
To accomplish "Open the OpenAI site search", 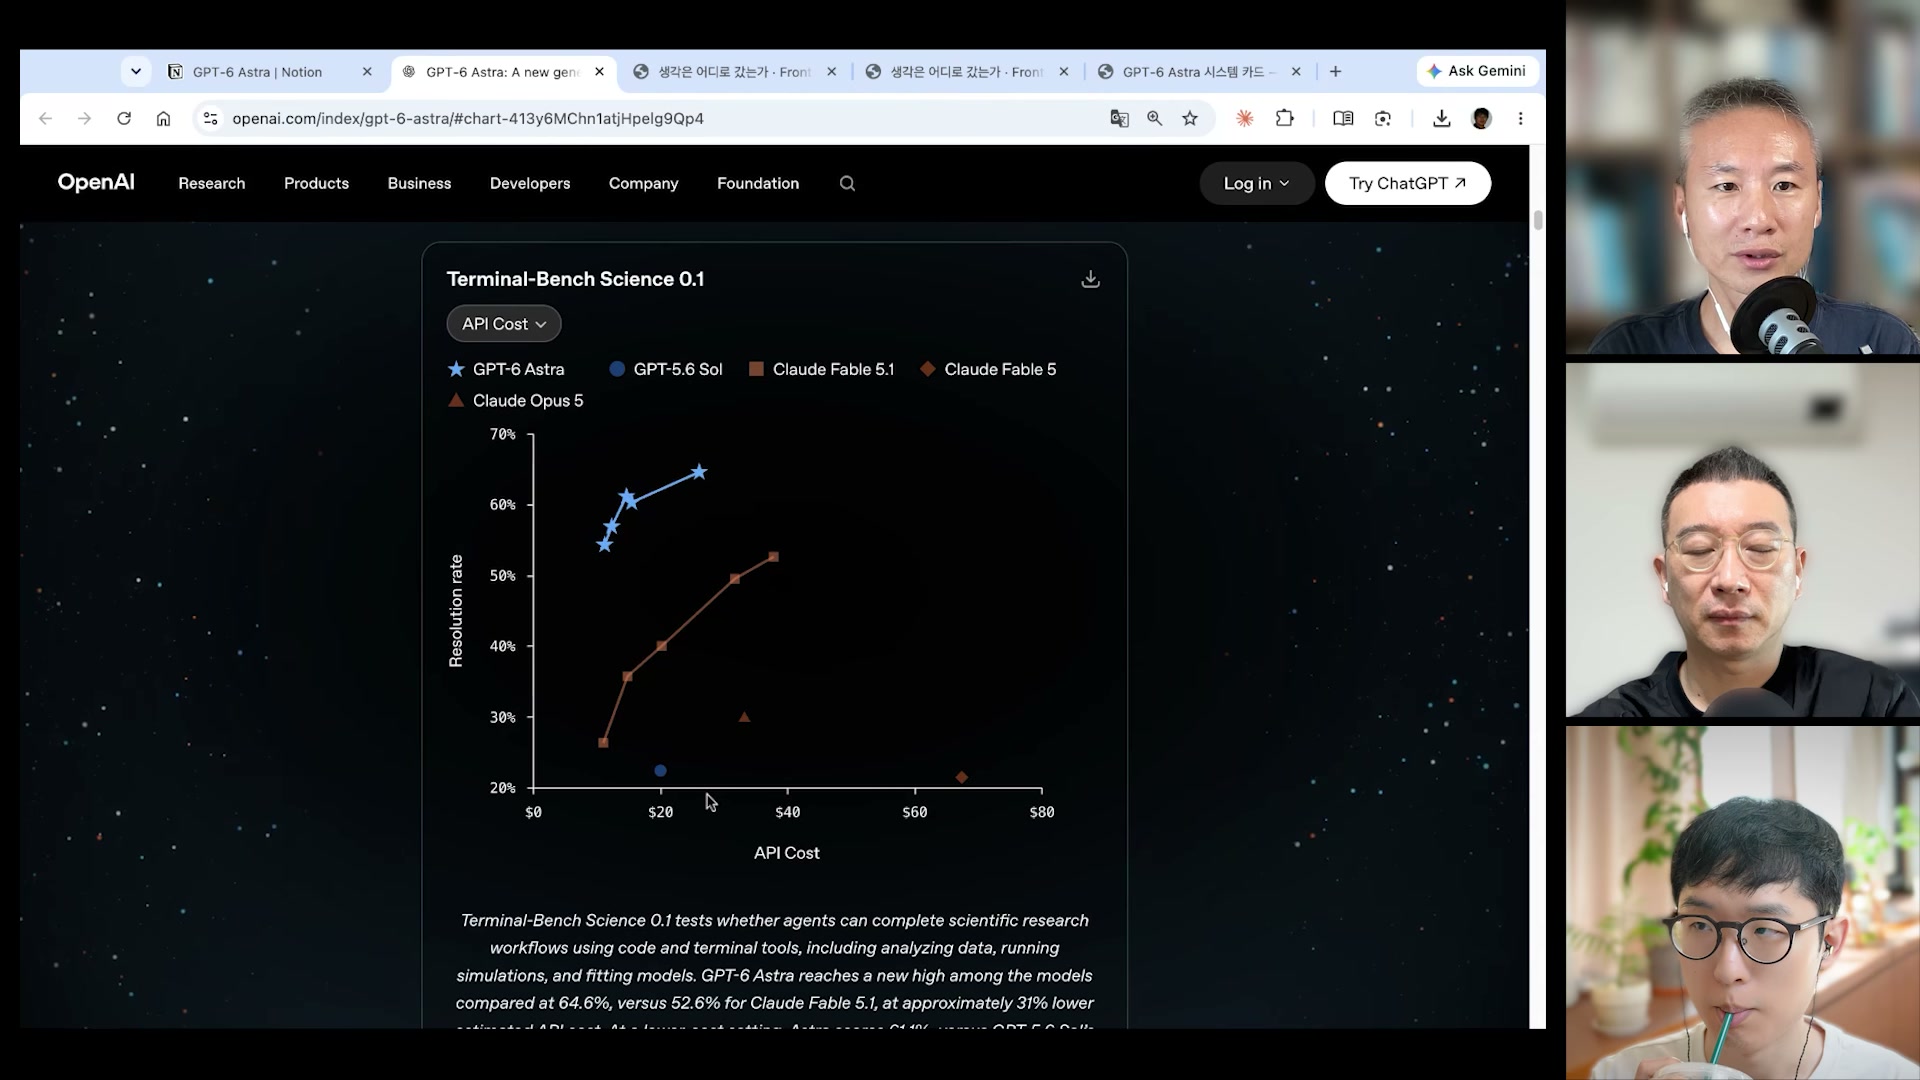I will tap(847, 183).
